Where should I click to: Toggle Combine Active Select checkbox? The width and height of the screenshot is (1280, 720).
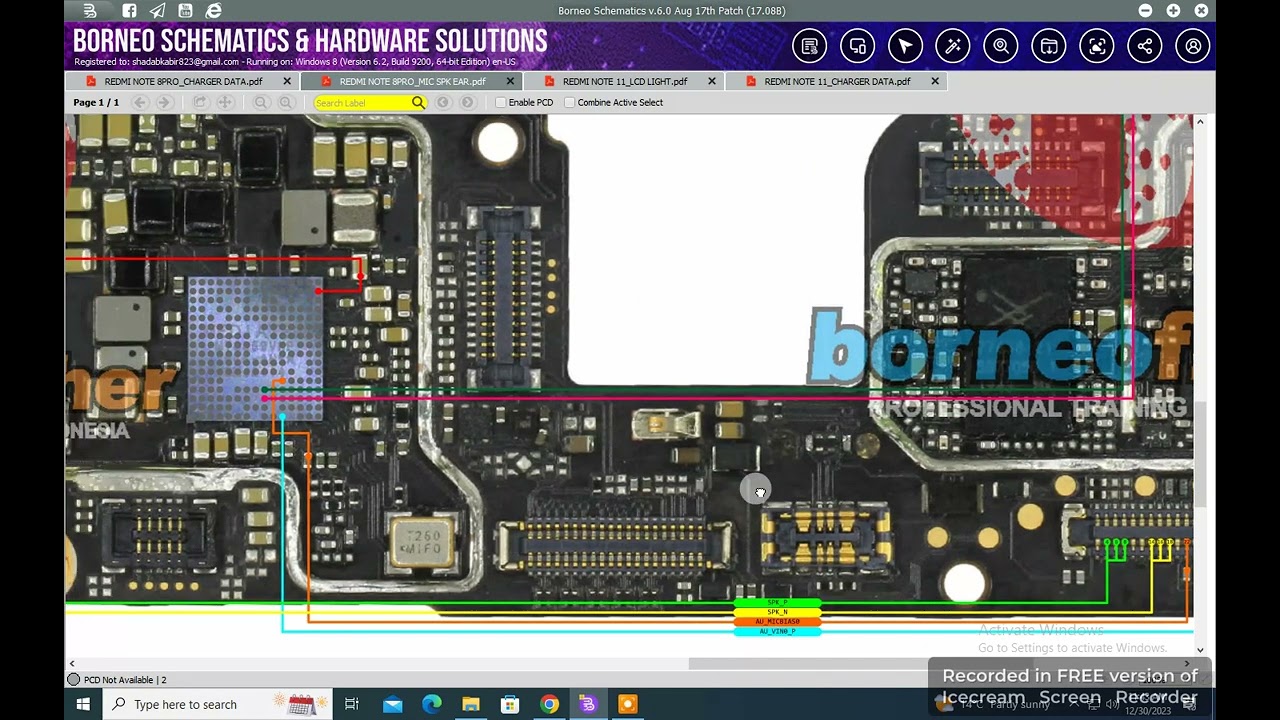click(x=570, y=102)
